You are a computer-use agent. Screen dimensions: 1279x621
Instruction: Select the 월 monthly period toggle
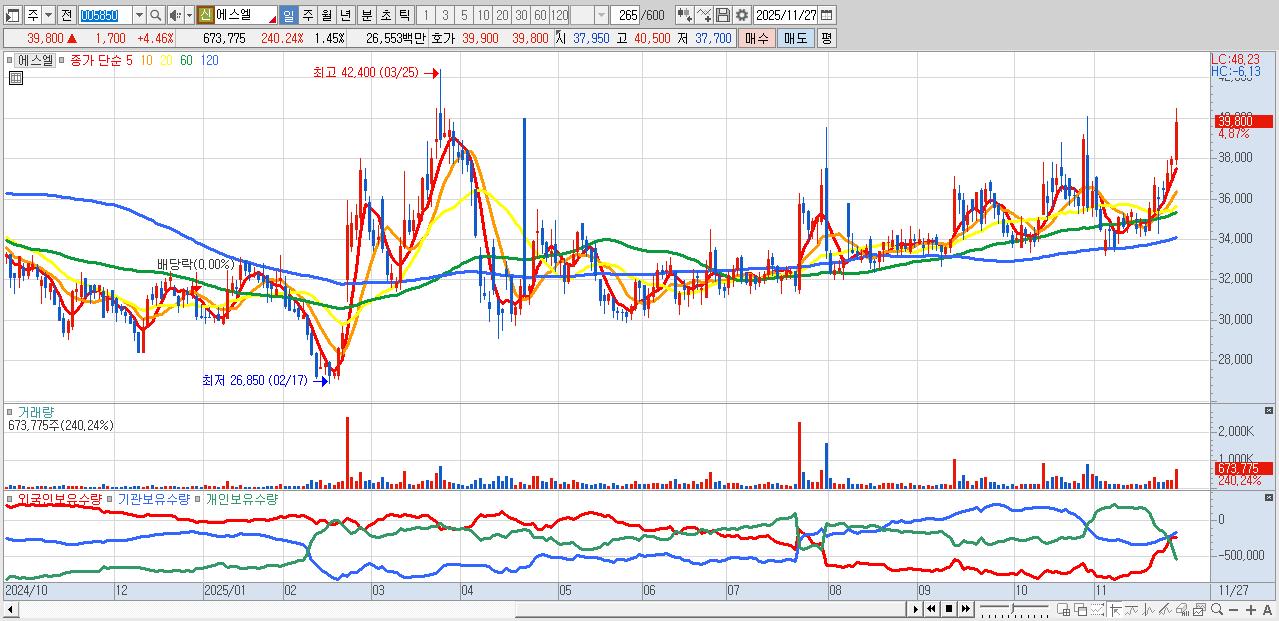tap(326, 15)
